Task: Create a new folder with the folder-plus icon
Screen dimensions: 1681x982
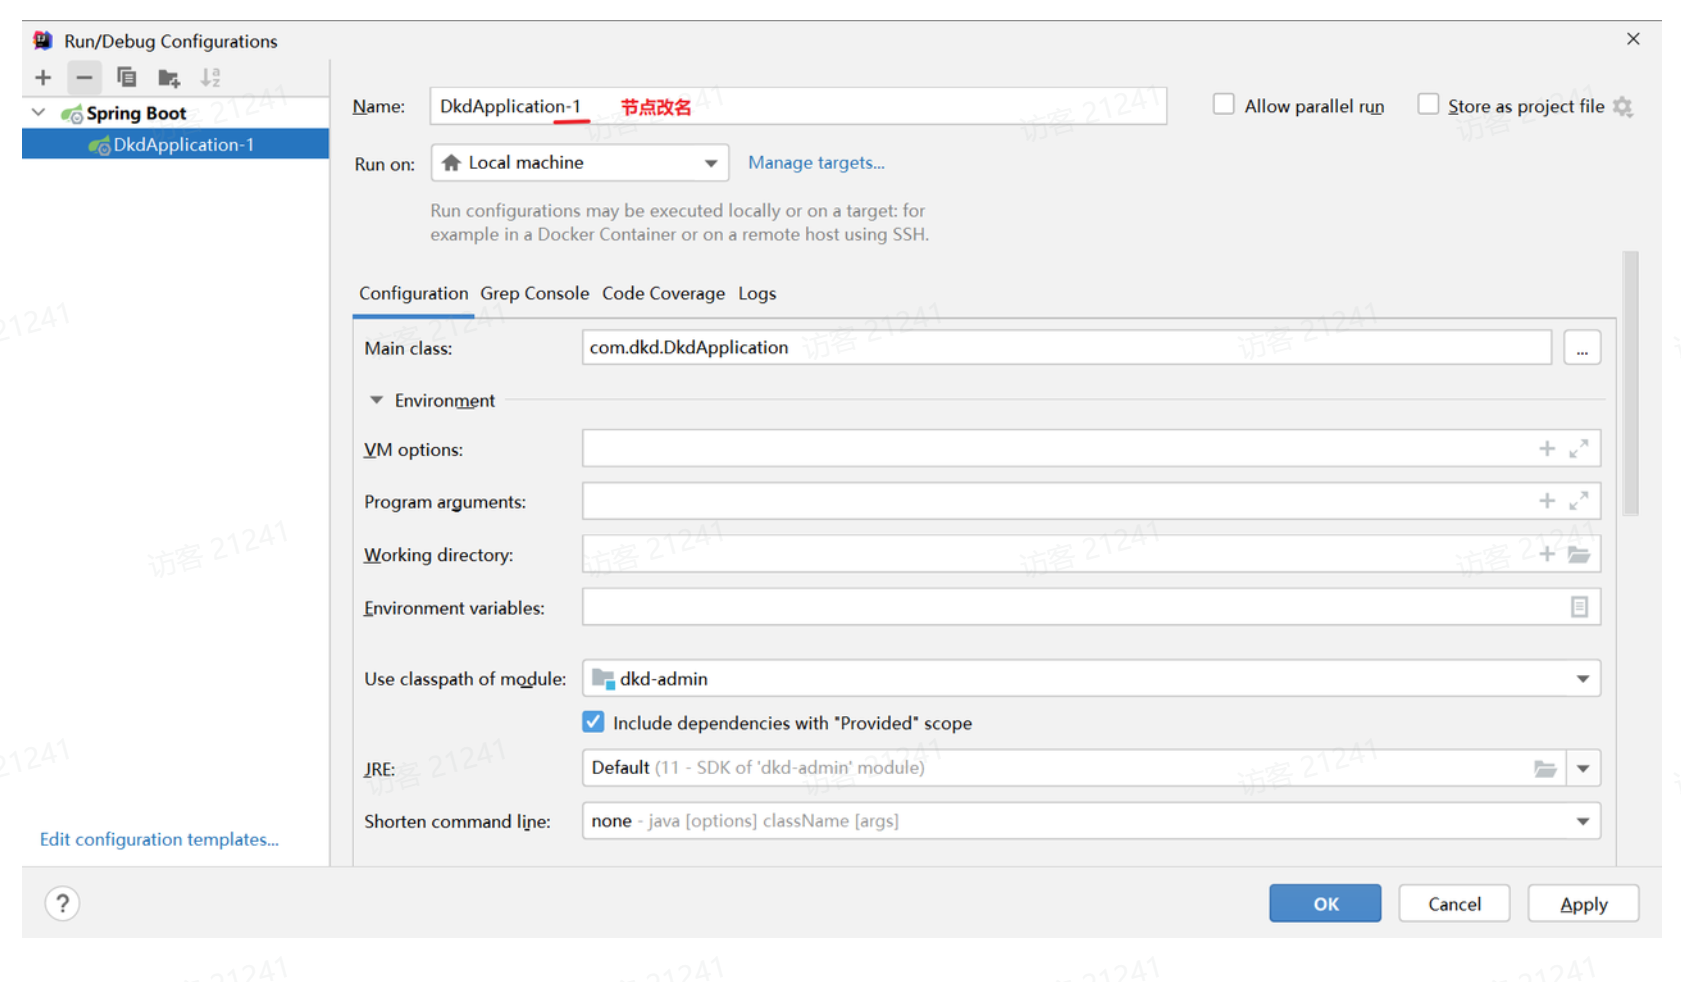Action: pos(169,77)
